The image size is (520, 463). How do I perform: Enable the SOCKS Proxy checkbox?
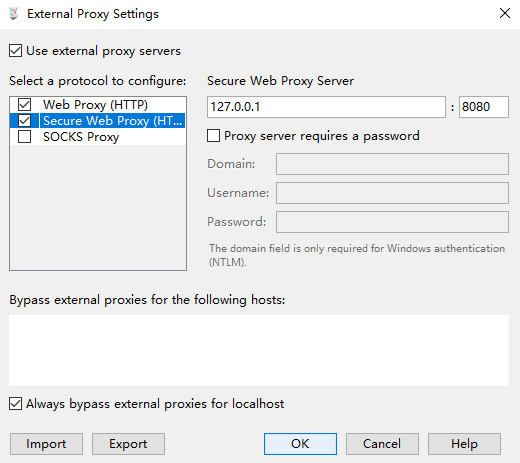point(25,137)
